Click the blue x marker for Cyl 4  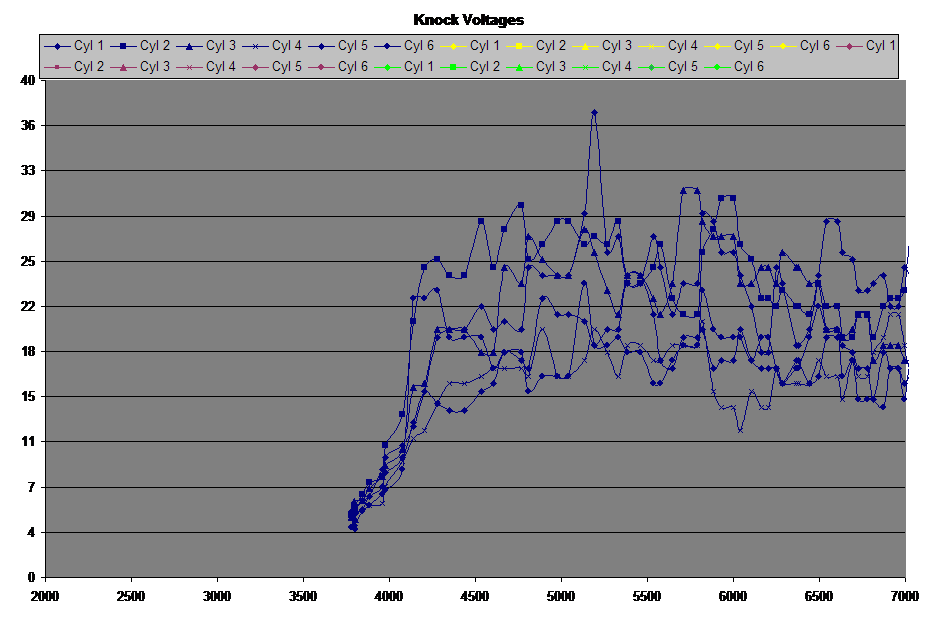256,46
